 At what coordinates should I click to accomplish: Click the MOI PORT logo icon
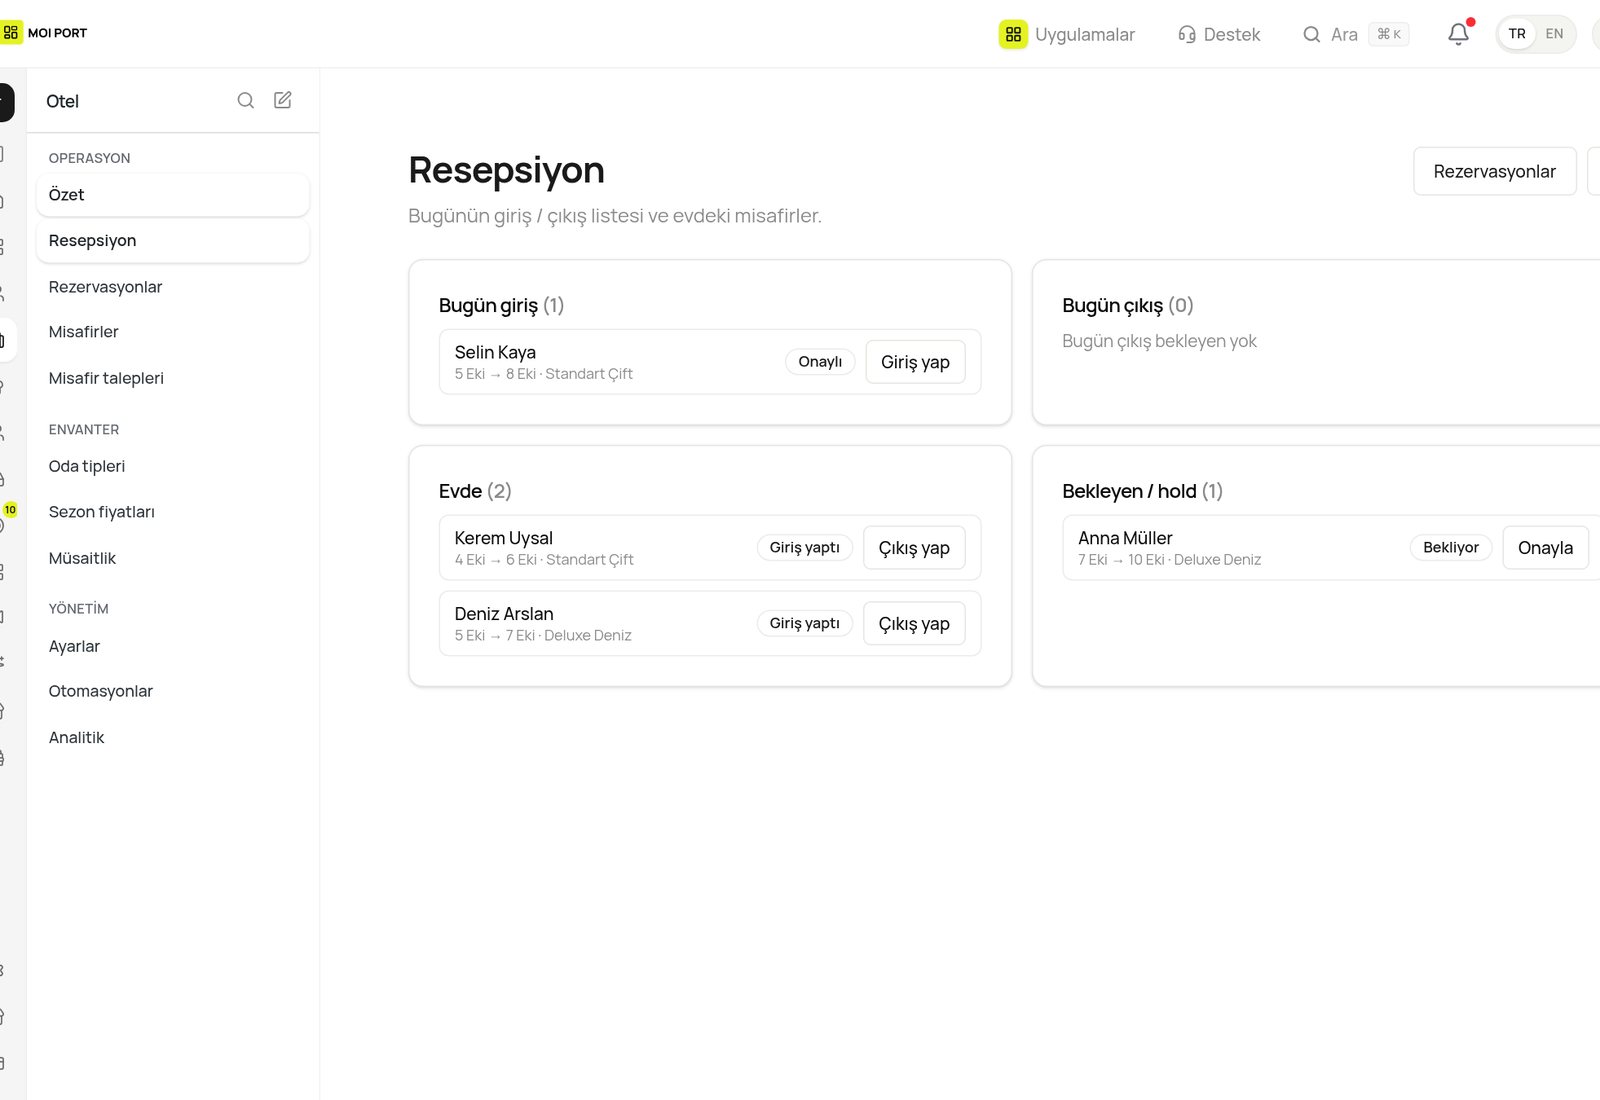11,33
